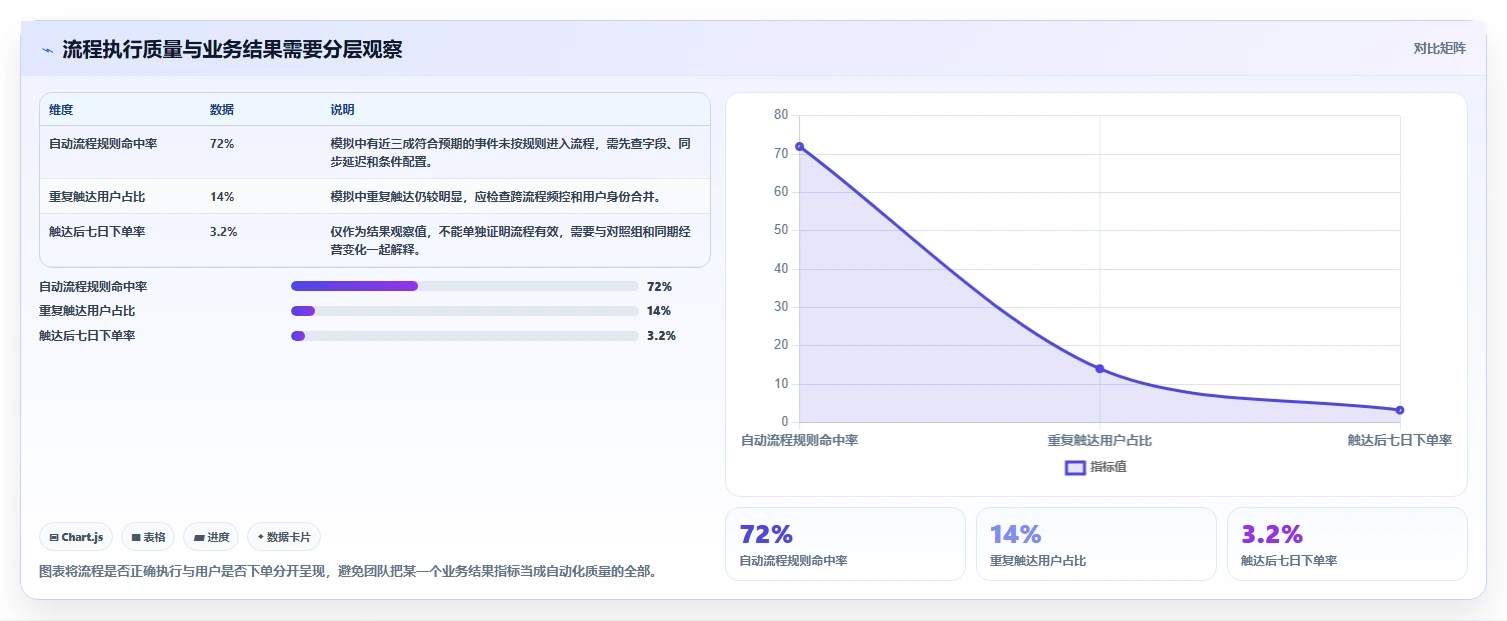Click the chart data point at 3.2

1399,410
